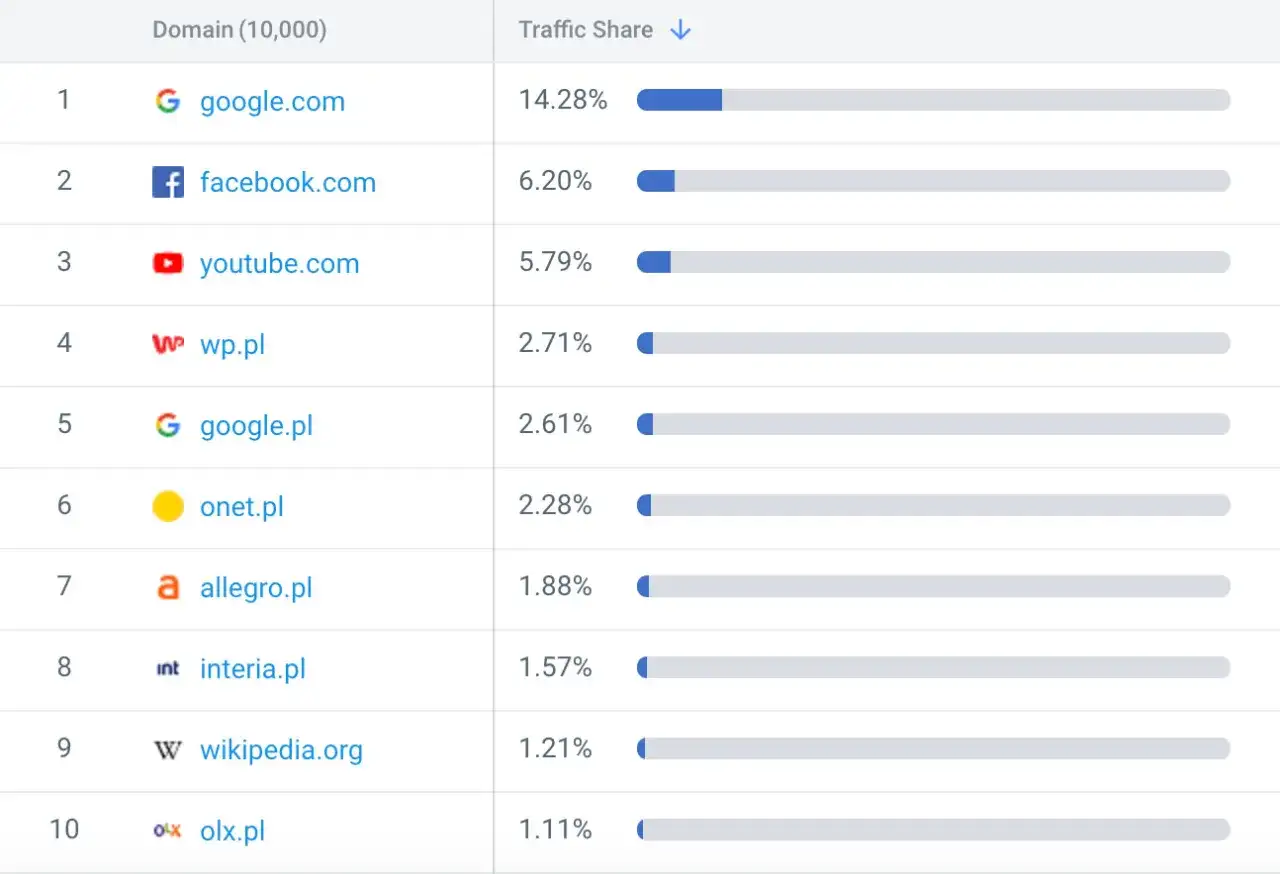Sort by the Traffic Share column header
This screenshot has width=1280, height=874.
click(585, 30)
